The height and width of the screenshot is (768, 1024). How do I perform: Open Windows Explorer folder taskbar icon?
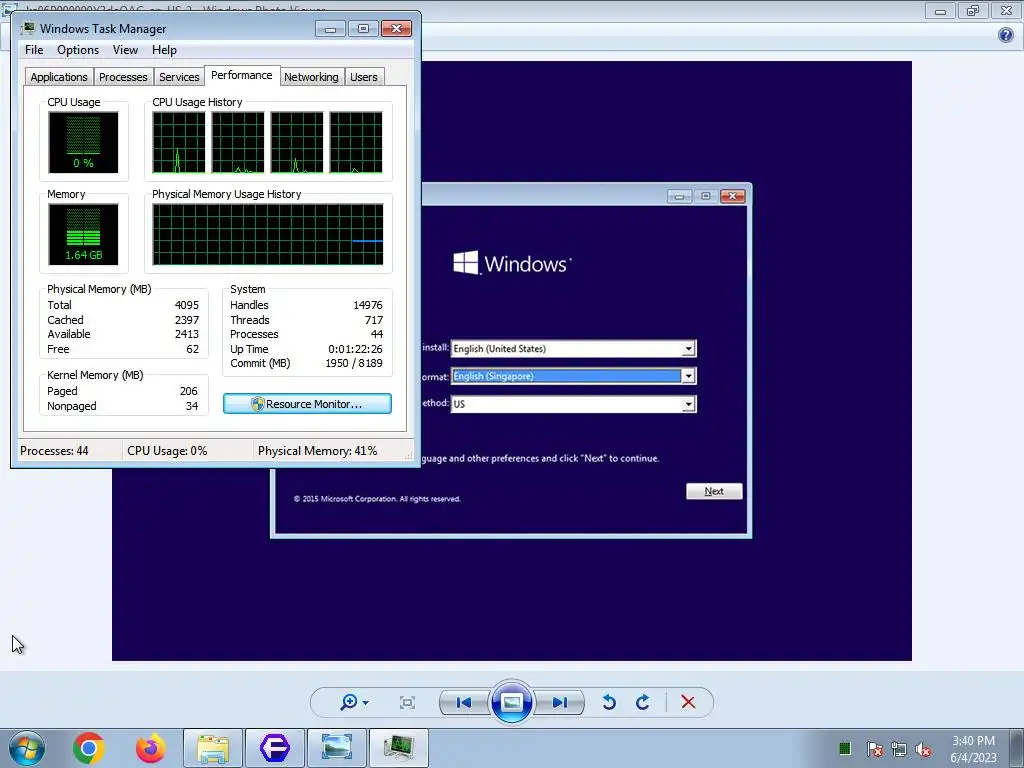(x=213, y=748)
